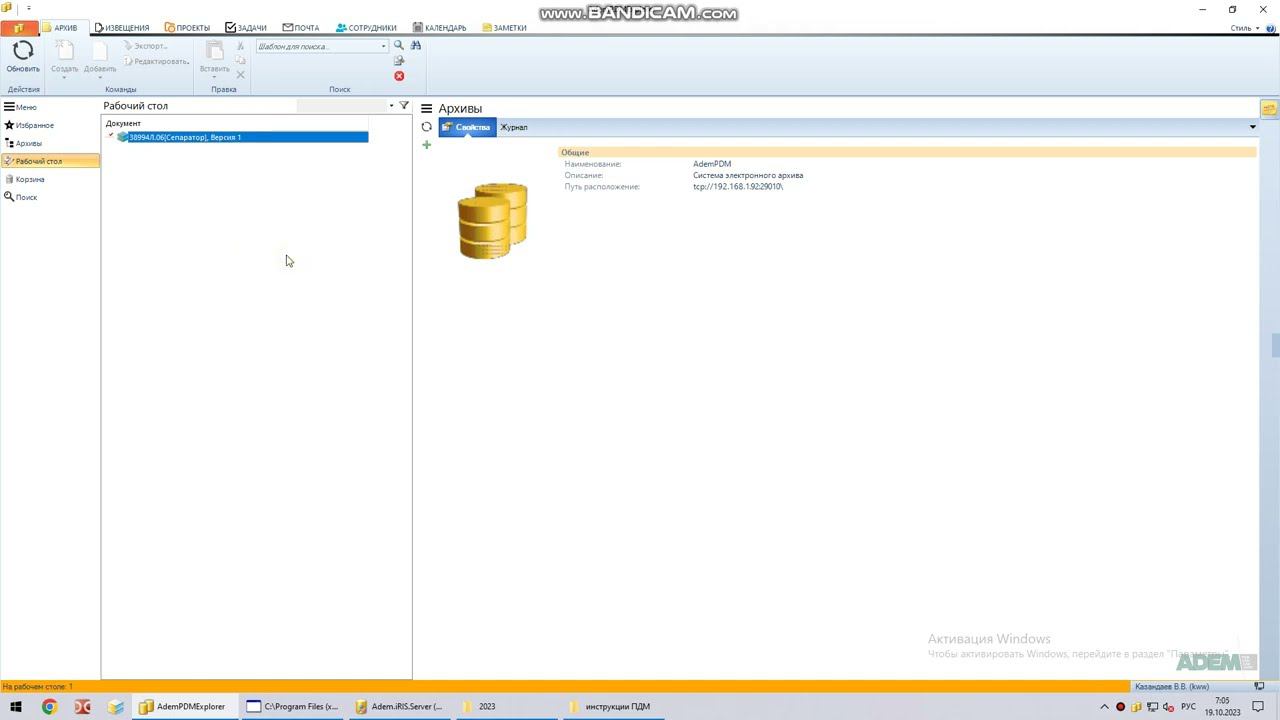1280x720 pixels.
Task: Open the tabs overflow arrow in Архивы panel
Action: [1252, 127]
